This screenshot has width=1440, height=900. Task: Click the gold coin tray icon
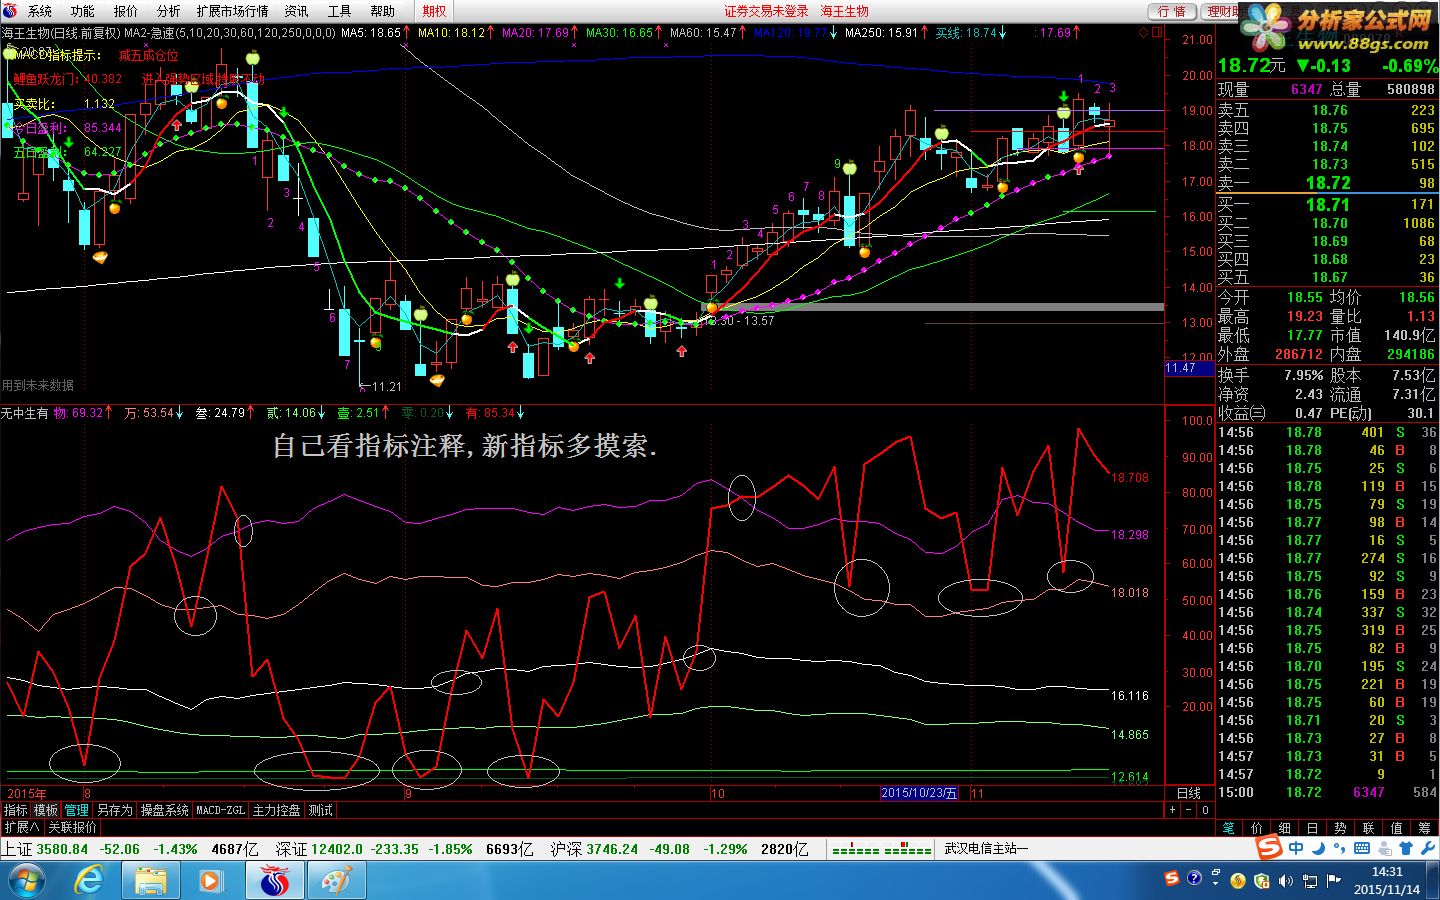(x=1238, y=881)
